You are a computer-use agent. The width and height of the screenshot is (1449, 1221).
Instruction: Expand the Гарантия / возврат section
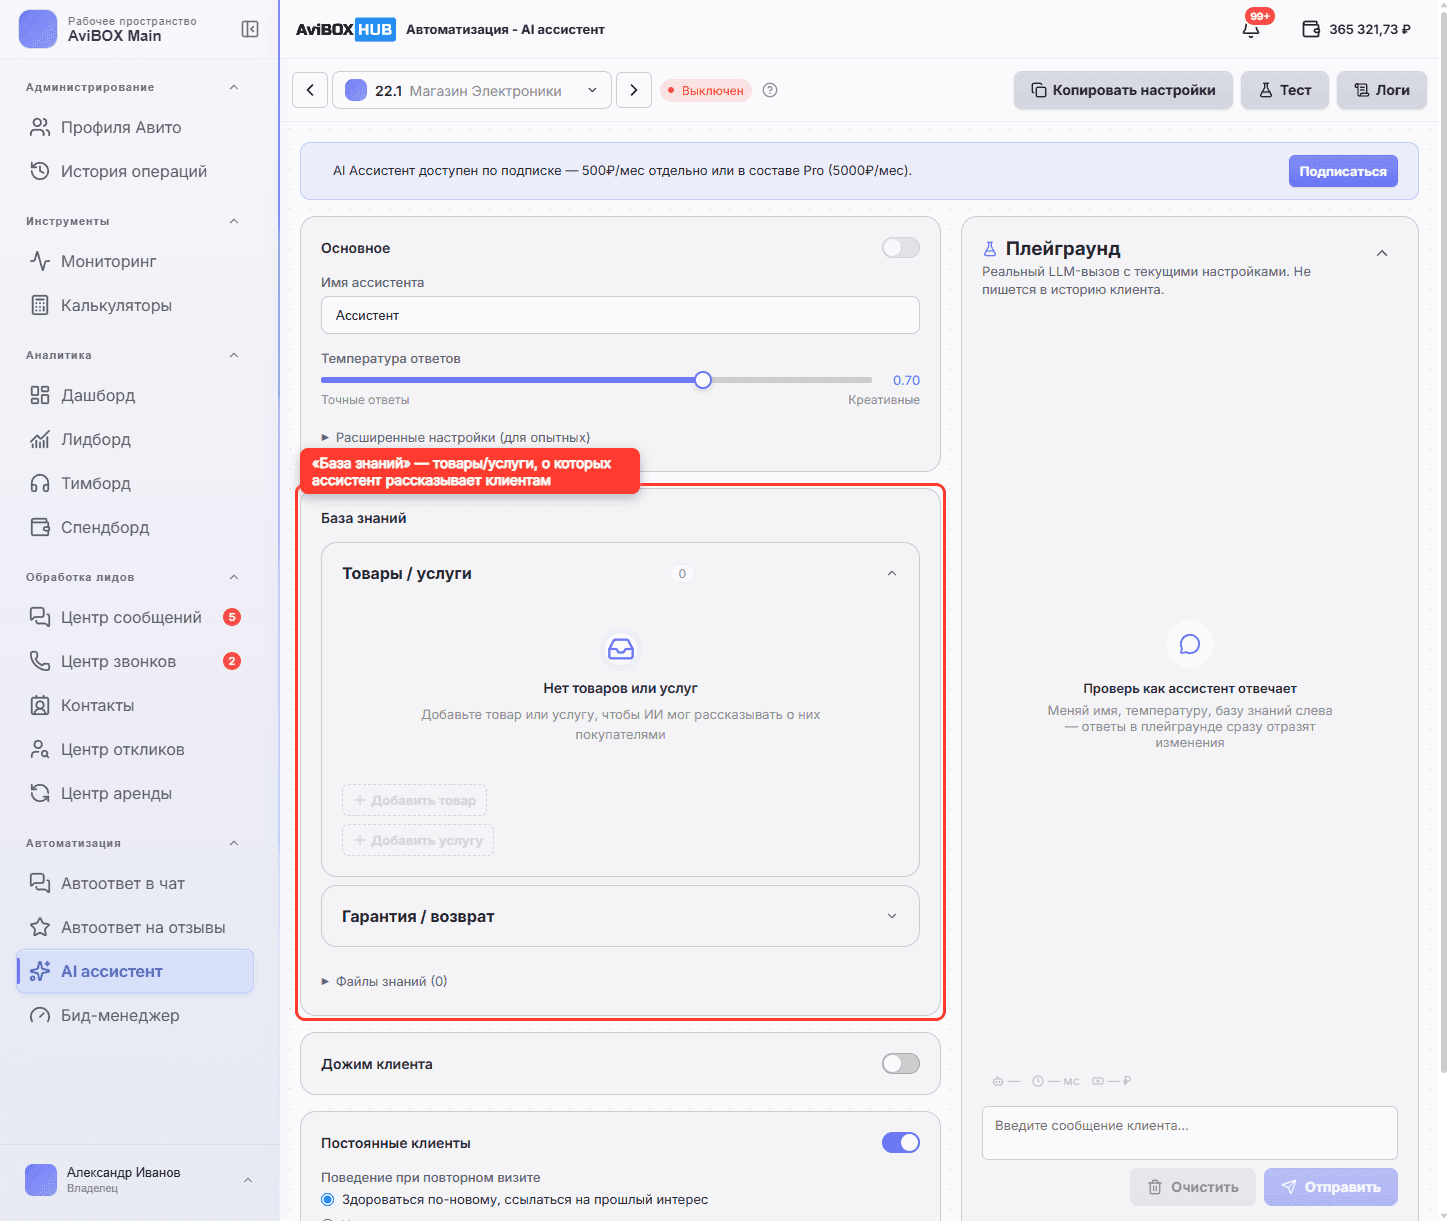(620, 916)
